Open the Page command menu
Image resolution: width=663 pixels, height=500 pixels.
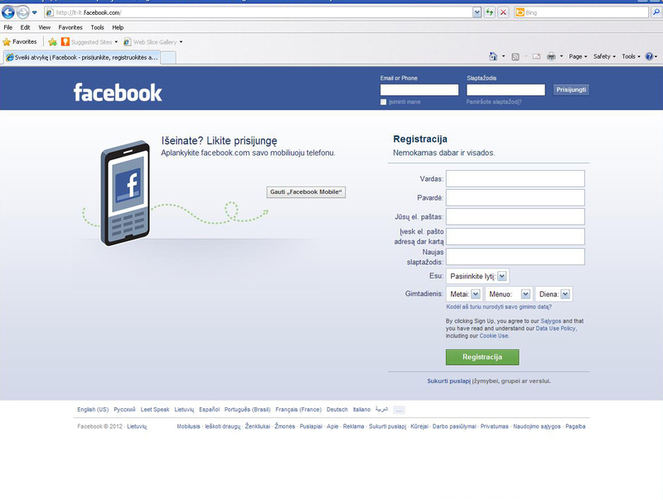pyautogui.click(x=578, y=56)
